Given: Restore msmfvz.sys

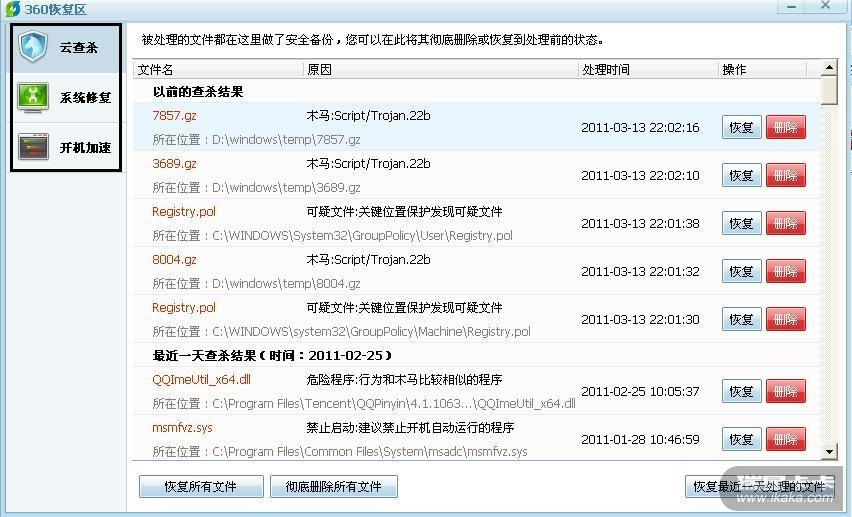Looking at the screenshot, I should click(742, 439).
